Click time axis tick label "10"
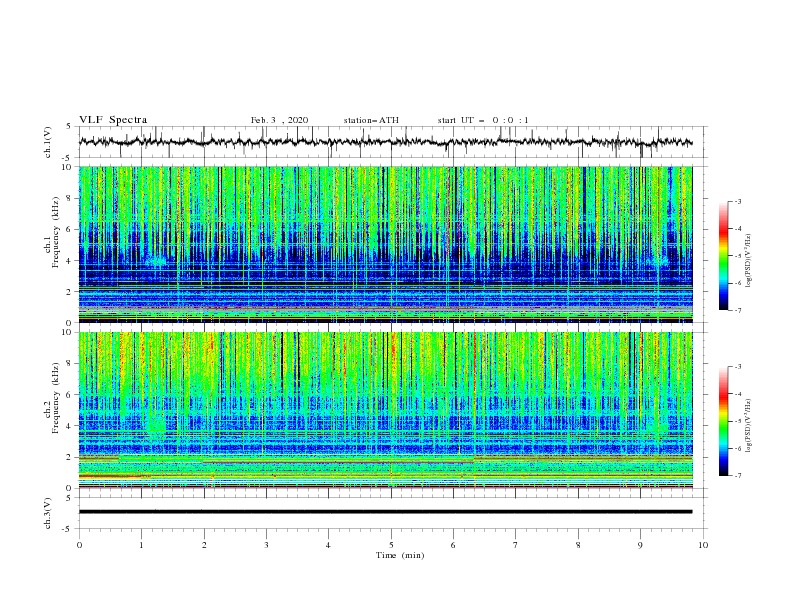This screenshot has width=792, height=612. click(703, 545)
